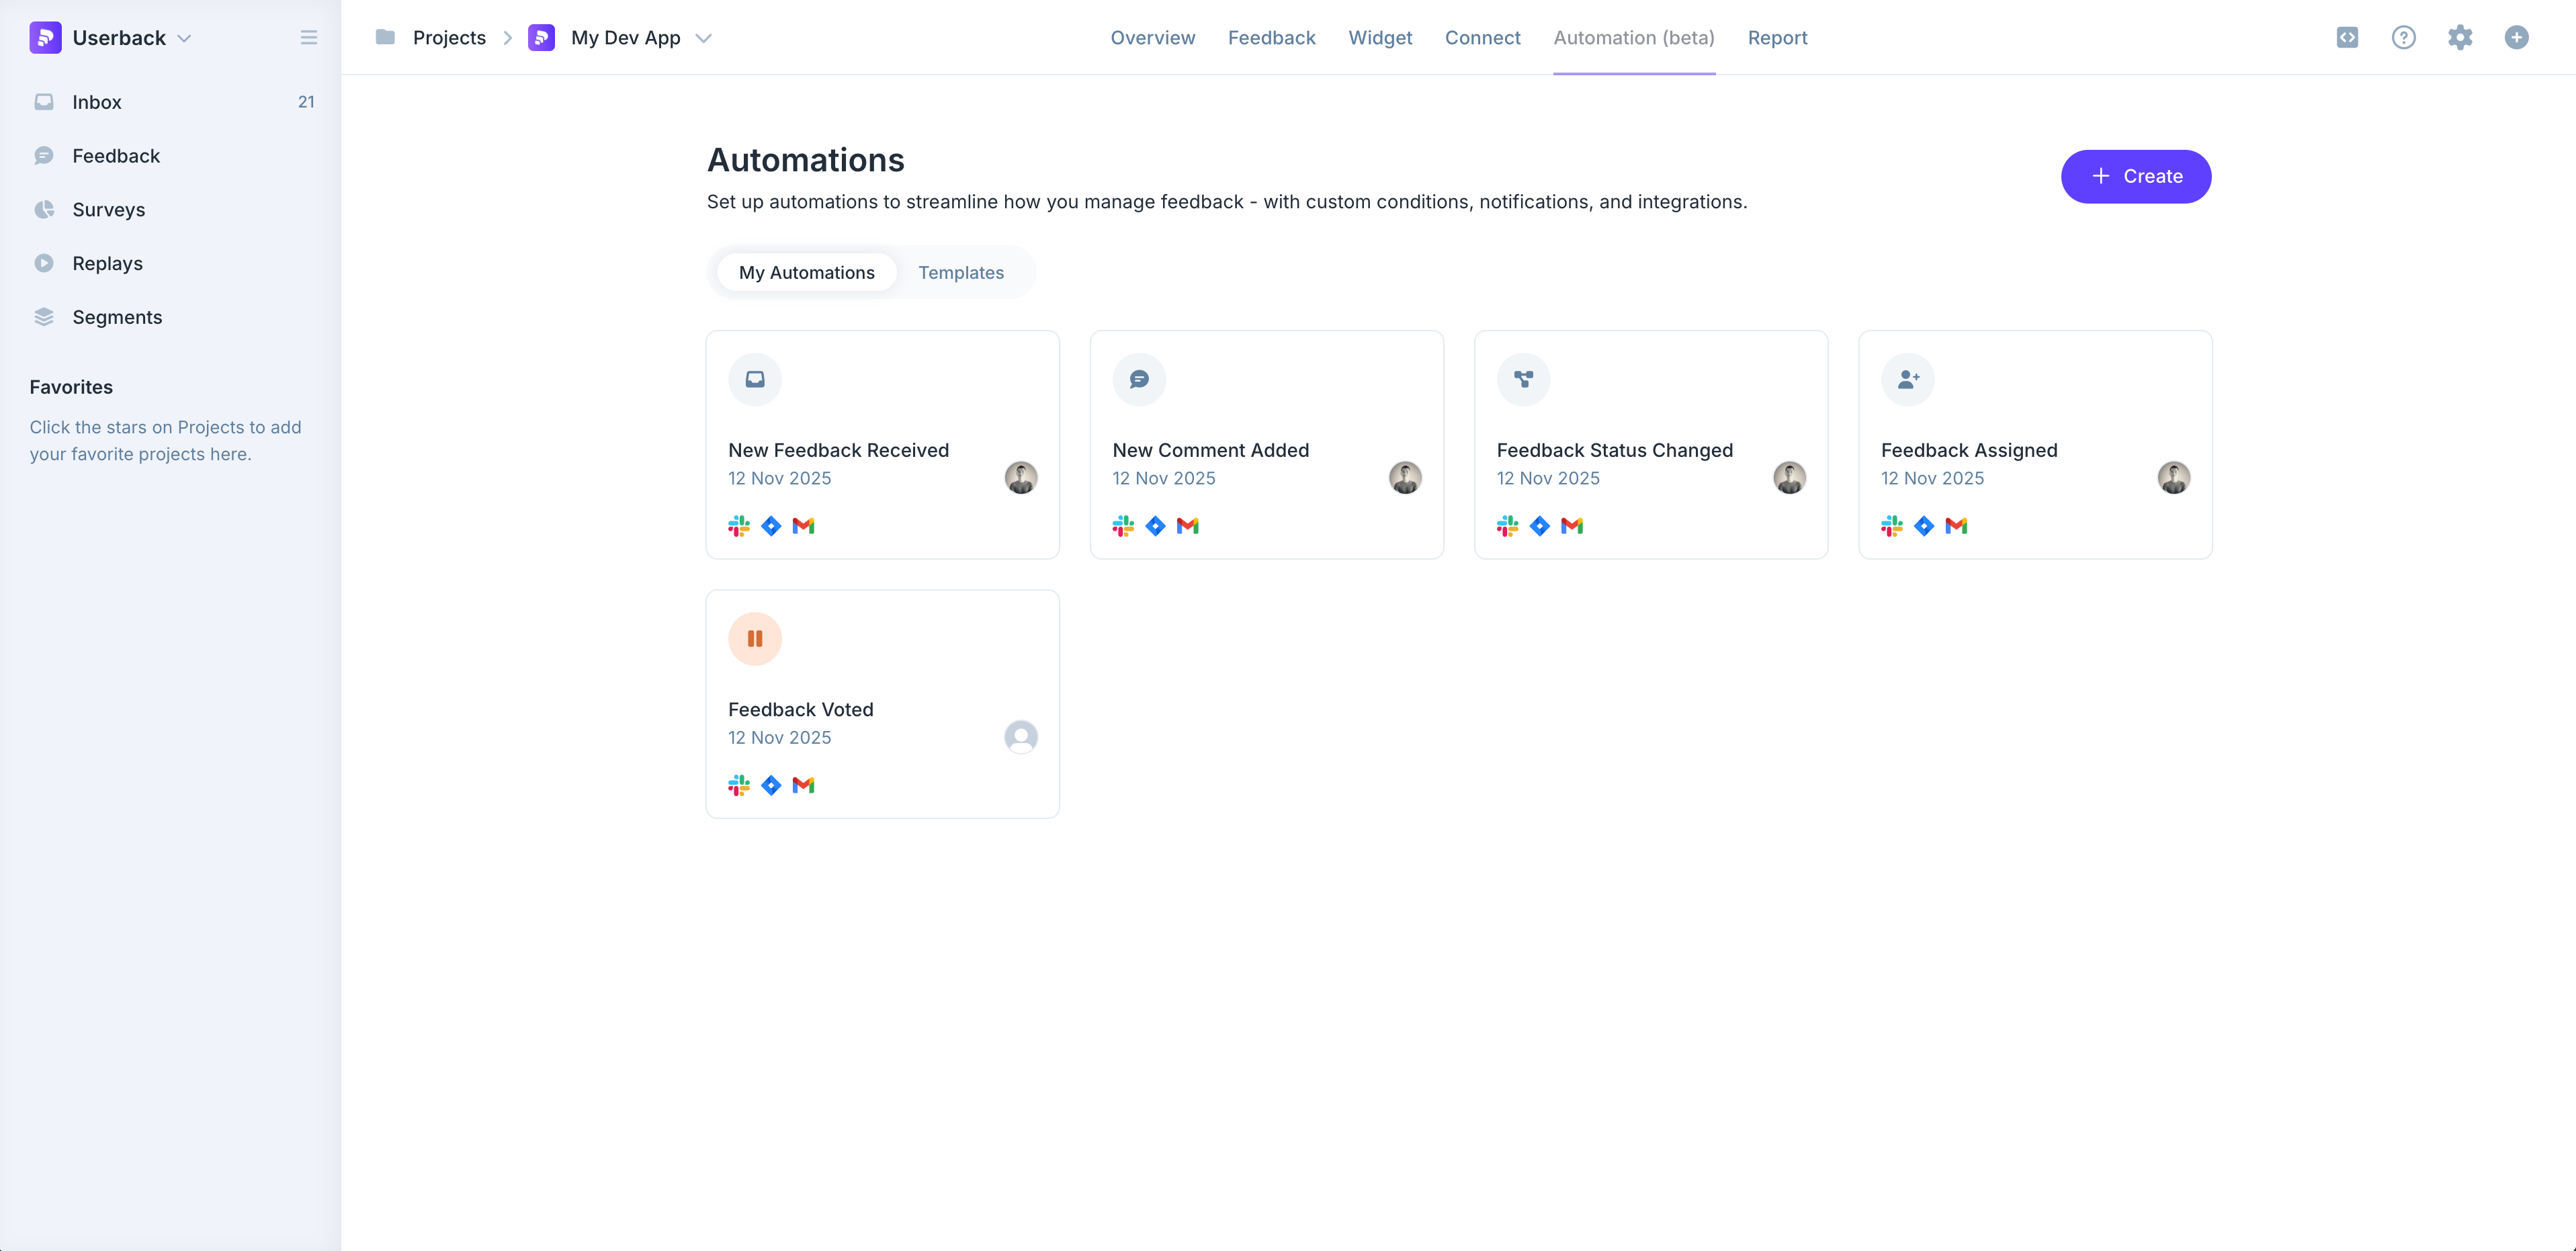This screenshot has height=1251, width=2576.
Task: Click Gmail icon on Feedback Status Changed card
Action: pyautogui.click(x=1571, y=526)
